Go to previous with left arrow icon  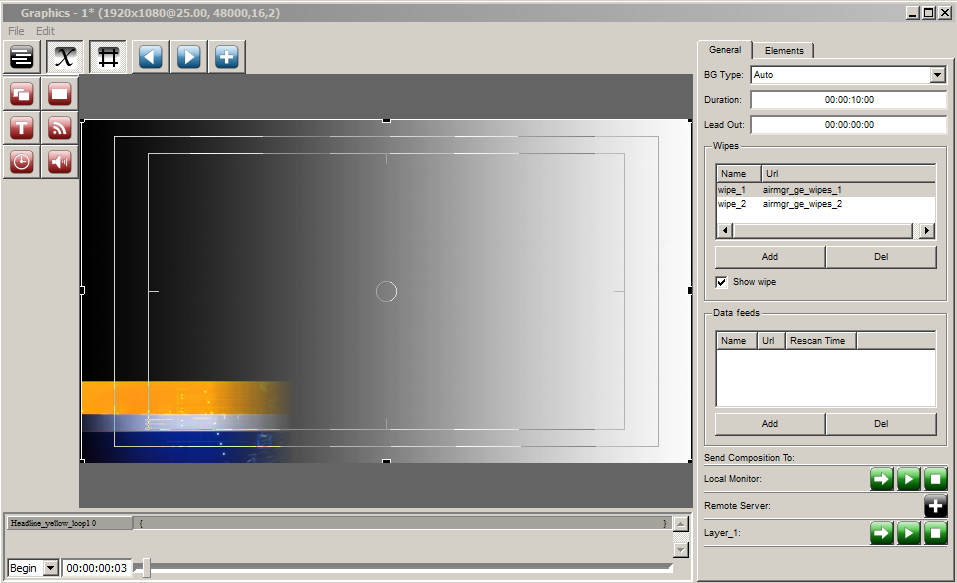click(x=151, y=57)
